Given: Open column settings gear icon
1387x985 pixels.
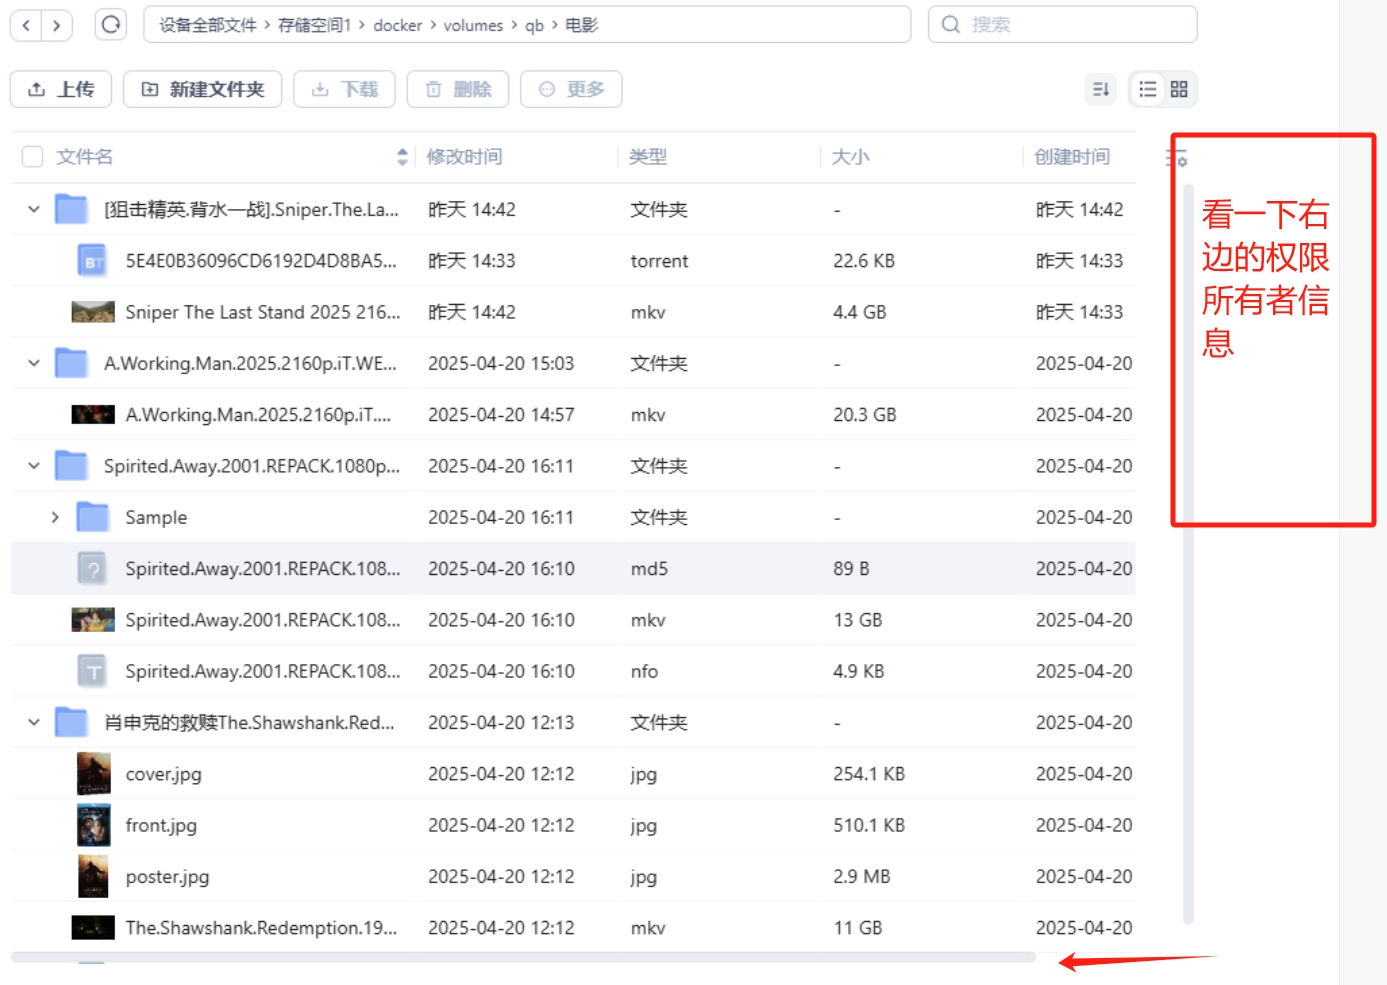Looking at the screenshot, I should point(1177,158).
